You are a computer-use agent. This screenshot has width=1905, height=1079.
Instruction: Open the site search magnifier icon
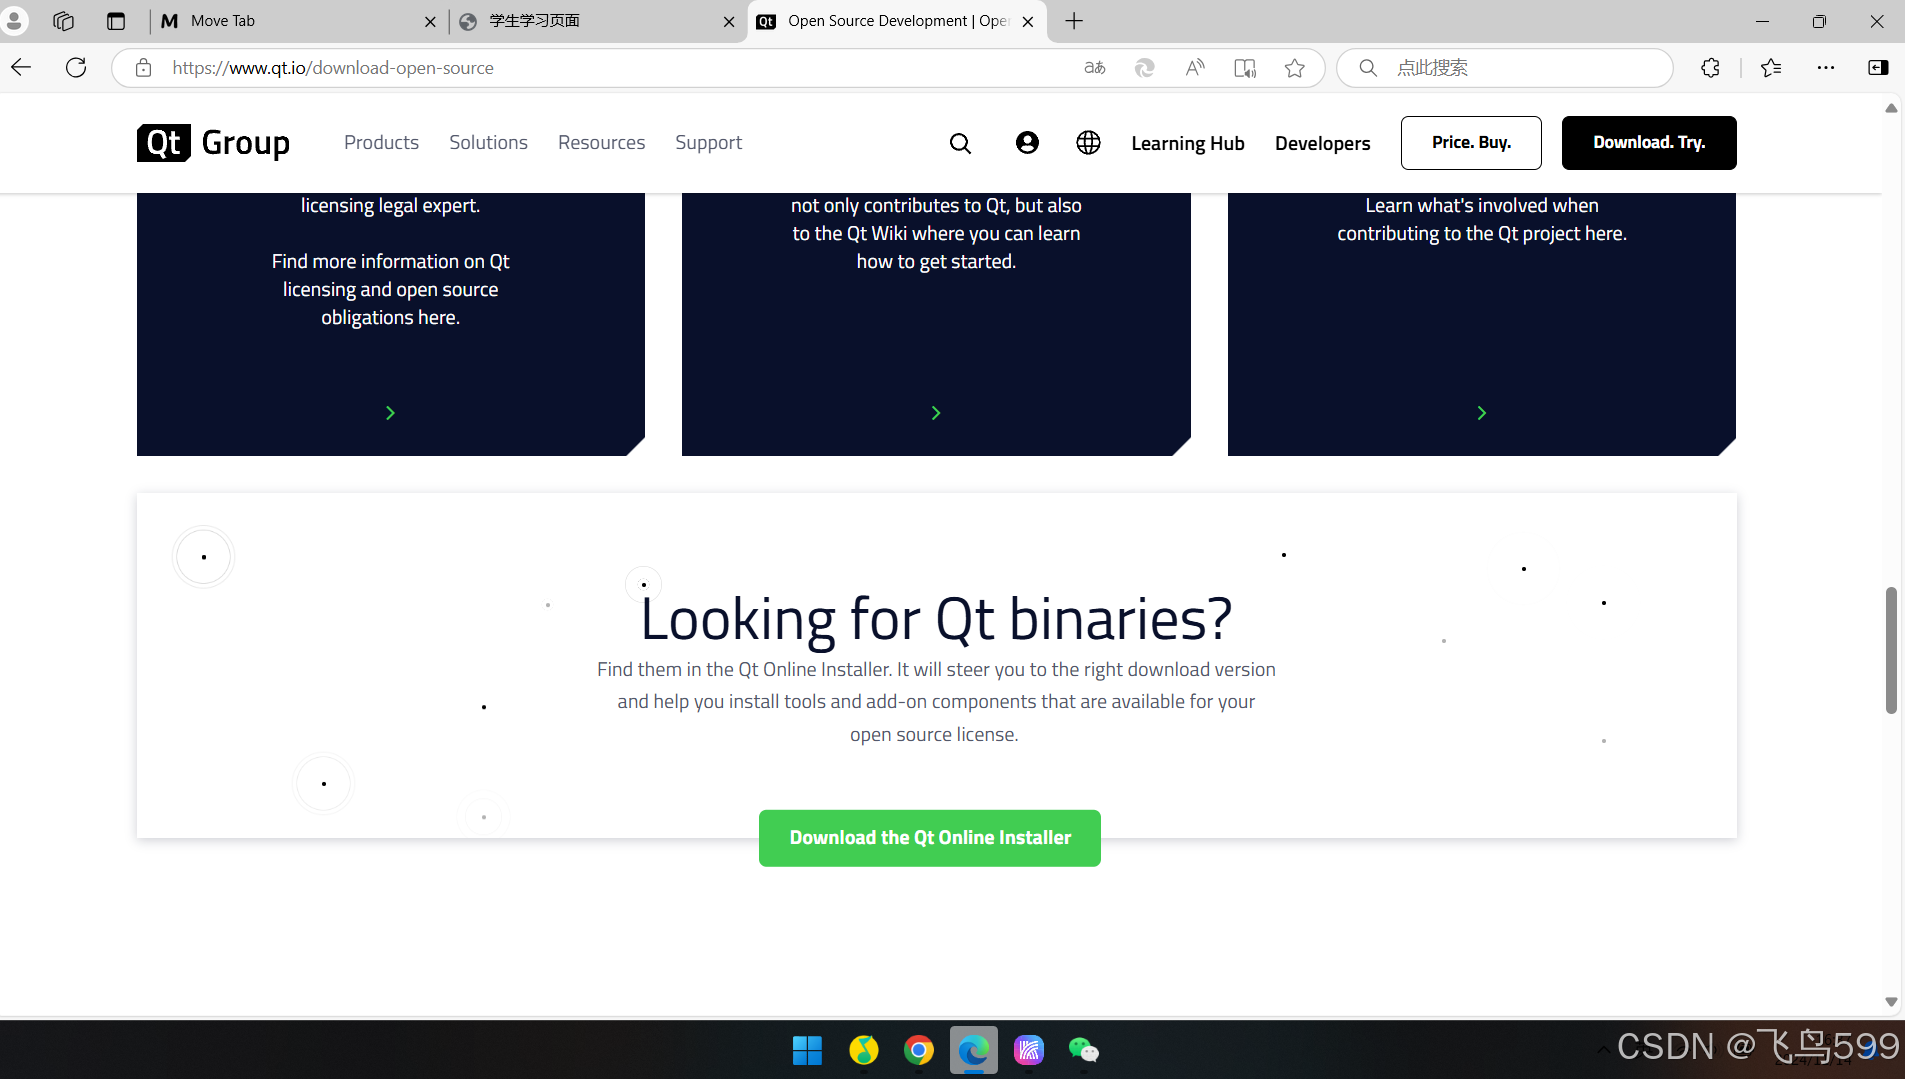point(960,143)
